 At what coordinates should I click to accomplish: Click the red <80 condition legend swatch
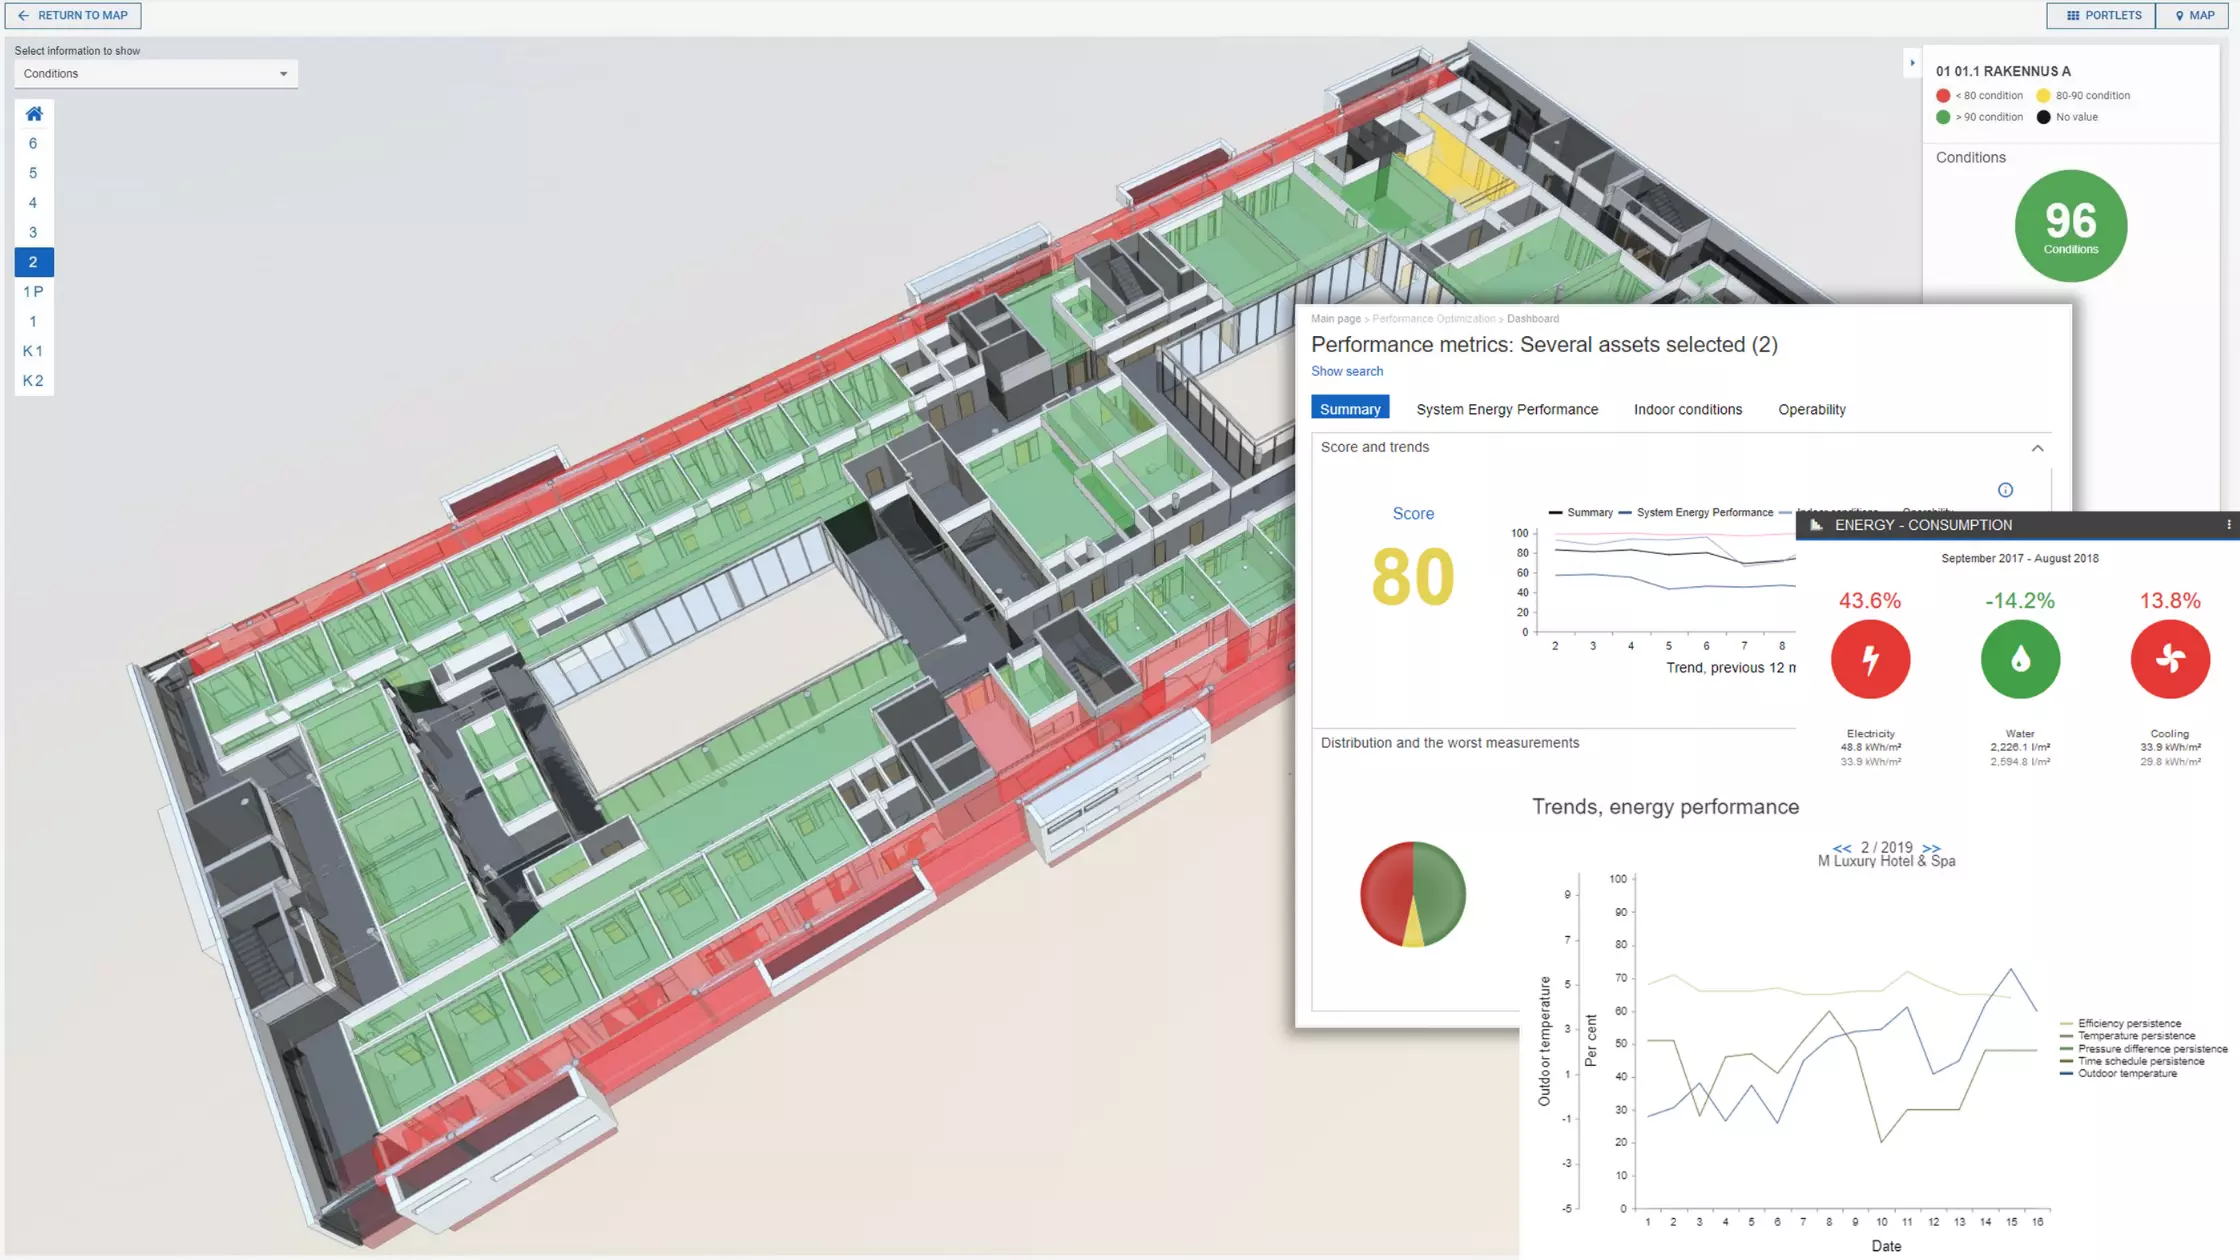pos(1943,95)
